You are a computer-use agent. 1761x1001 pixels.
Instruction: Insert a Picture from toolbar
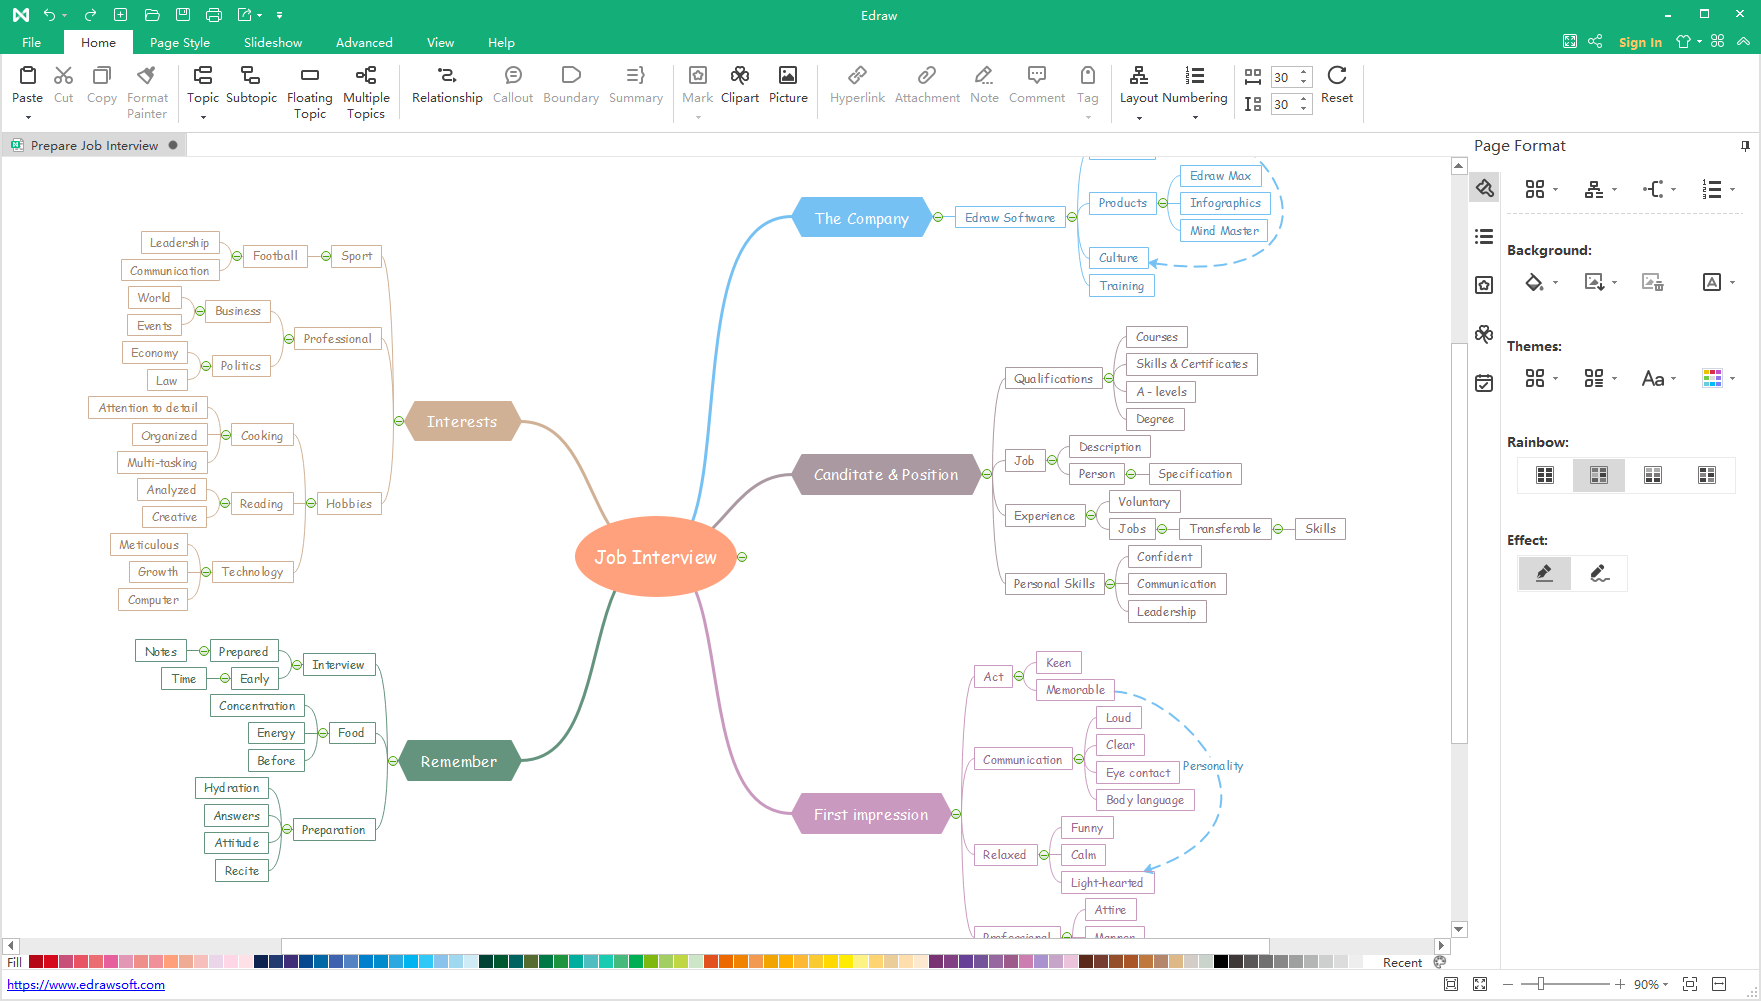coord(788,76)
